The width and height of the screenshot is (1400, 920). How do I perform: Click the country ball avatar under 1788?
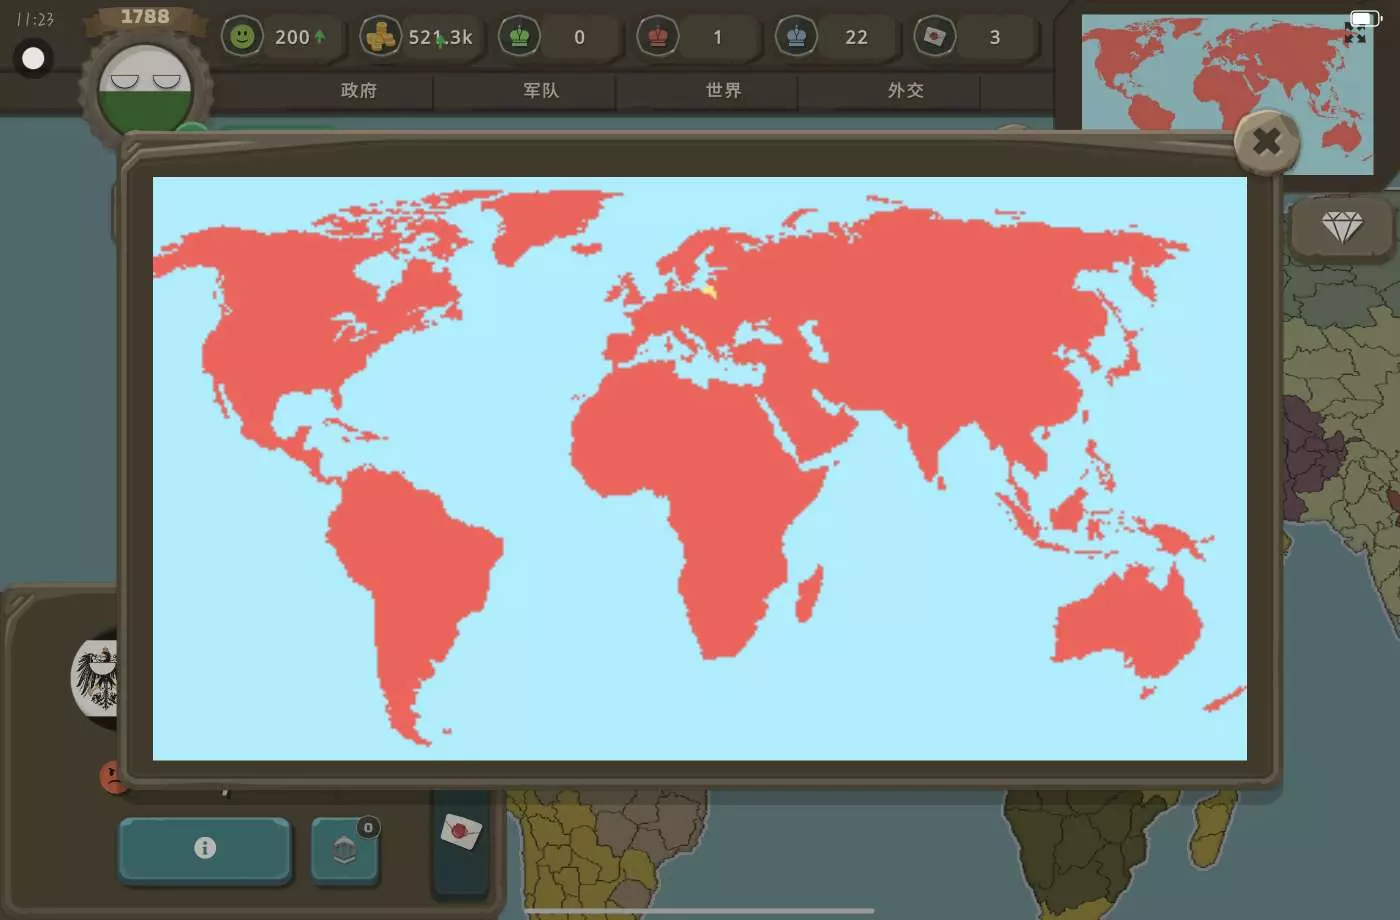[145, 88]
